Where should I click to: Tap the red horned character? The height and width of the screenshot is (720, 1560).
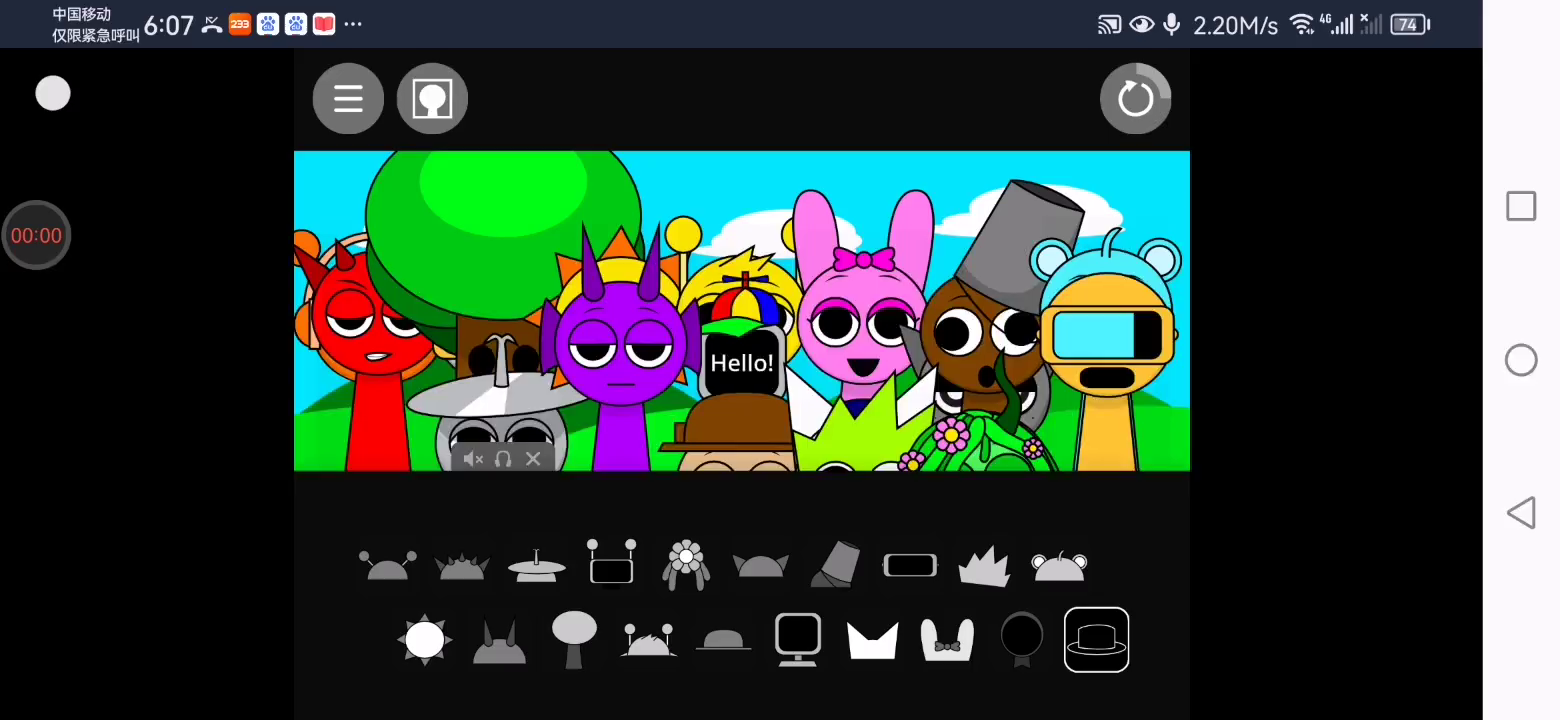[371, 350]
